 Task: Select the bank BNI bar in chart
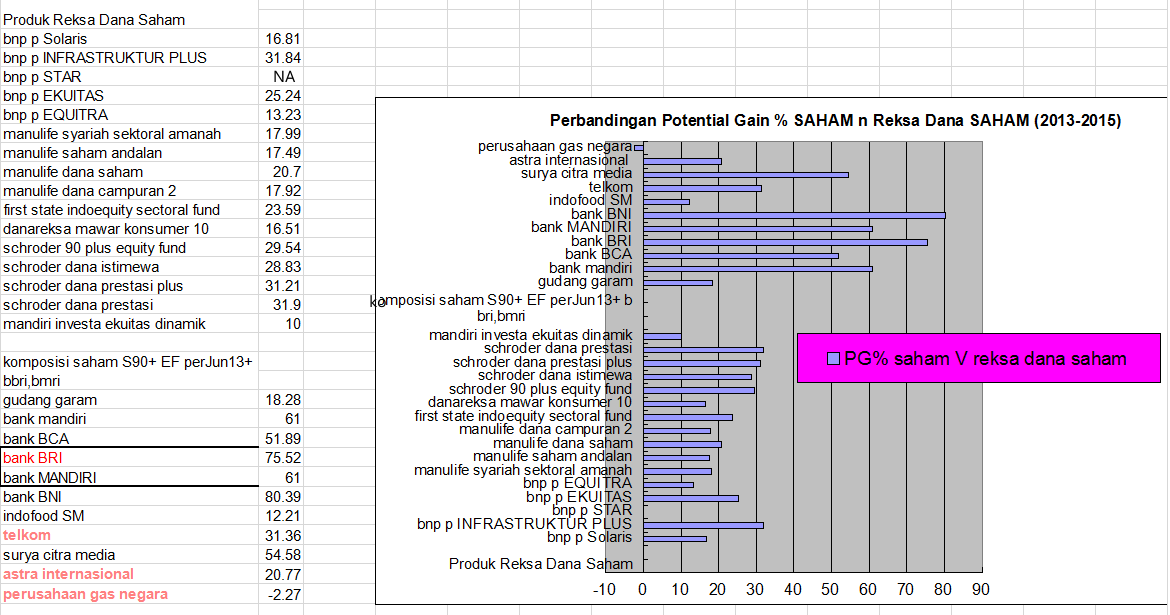click(x=794, y=216)
